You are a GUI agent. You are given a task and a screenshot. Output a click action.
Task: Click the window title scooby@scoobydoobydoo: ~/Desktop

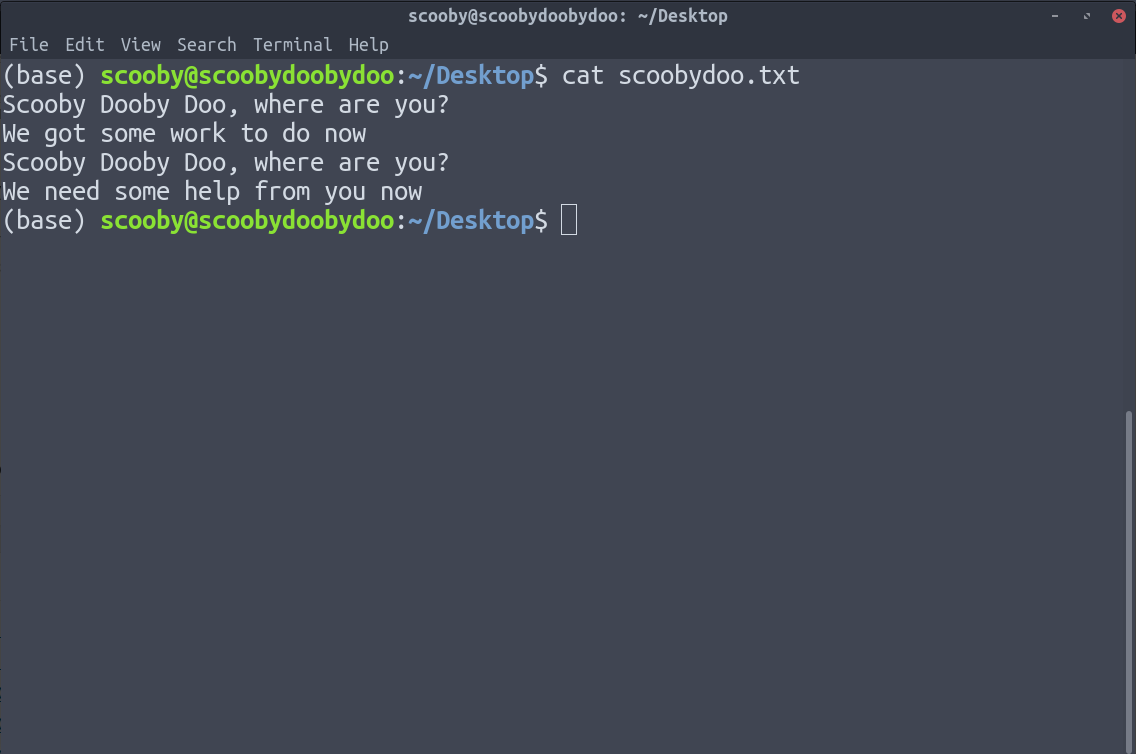(x=568, y=16)
